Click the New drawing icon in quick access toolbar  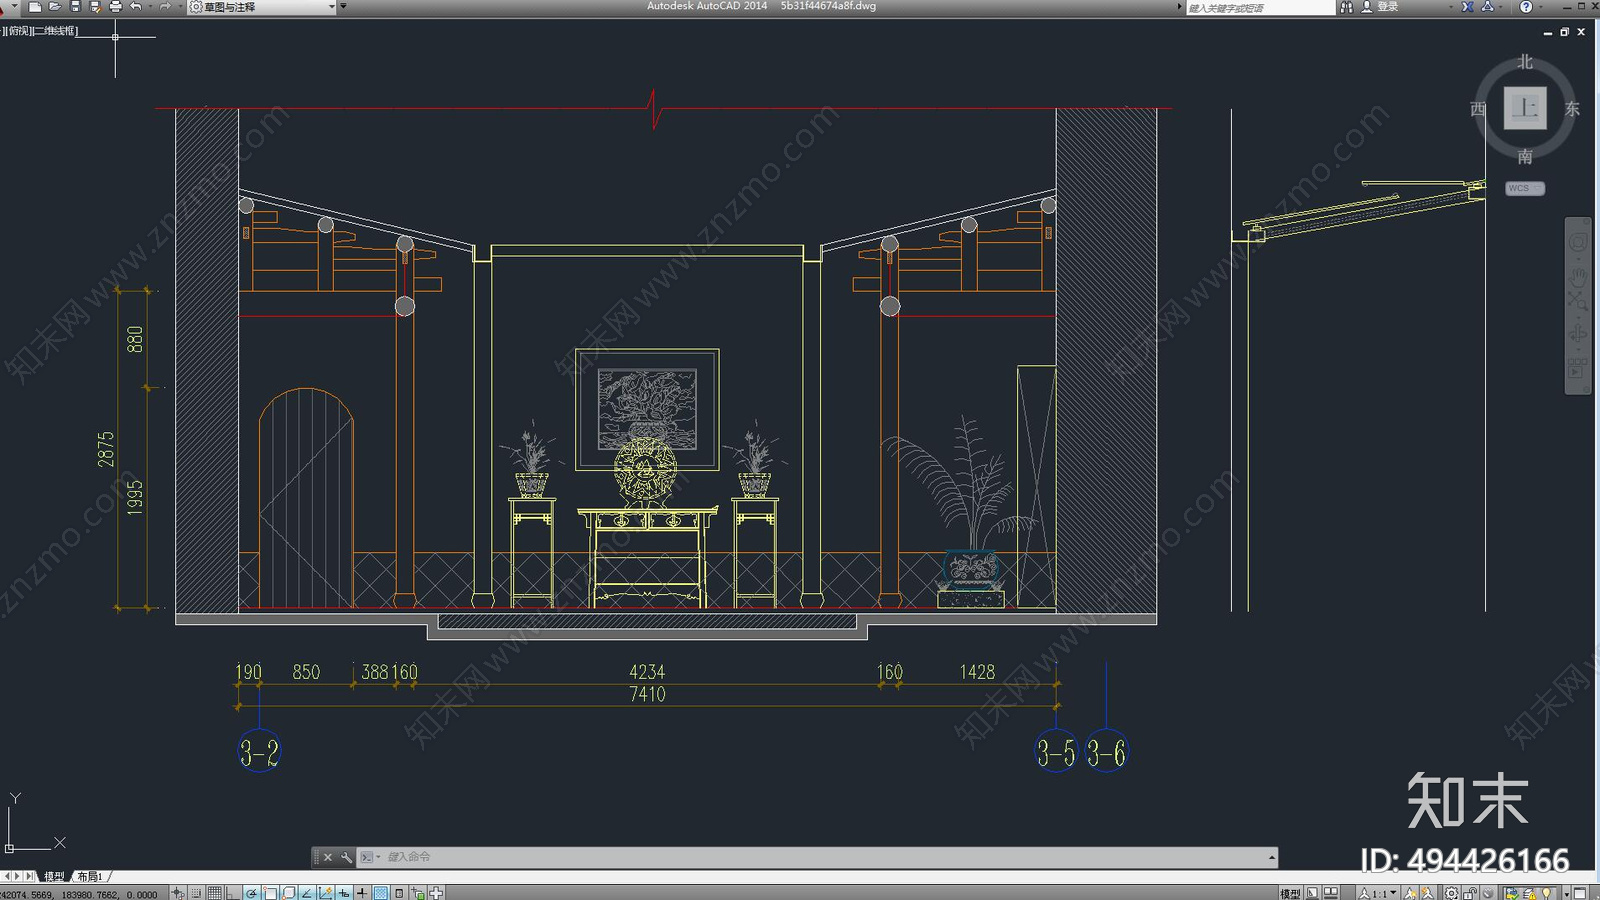35,7
